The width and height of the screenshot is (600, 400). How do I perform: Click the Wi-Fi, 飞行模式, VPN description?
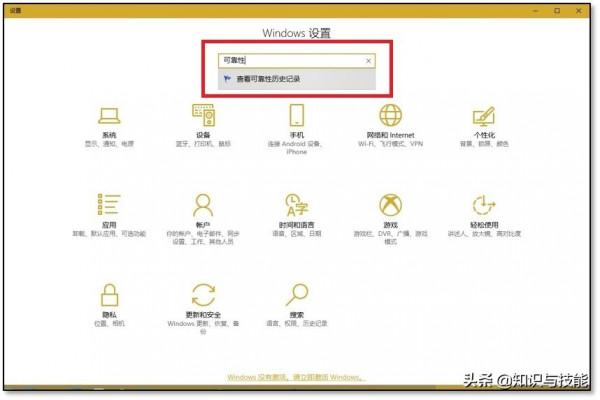pyautogui.click(x=390, y=144)
